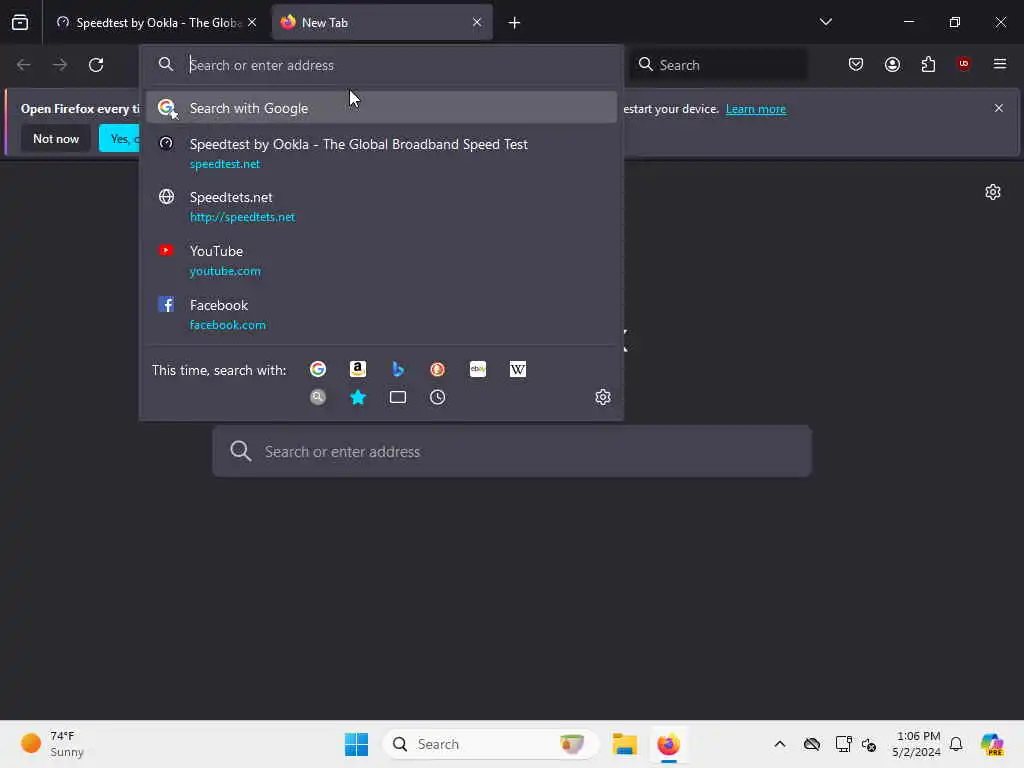
Task: Open a new tab with plus button
Action: point(515,23)
